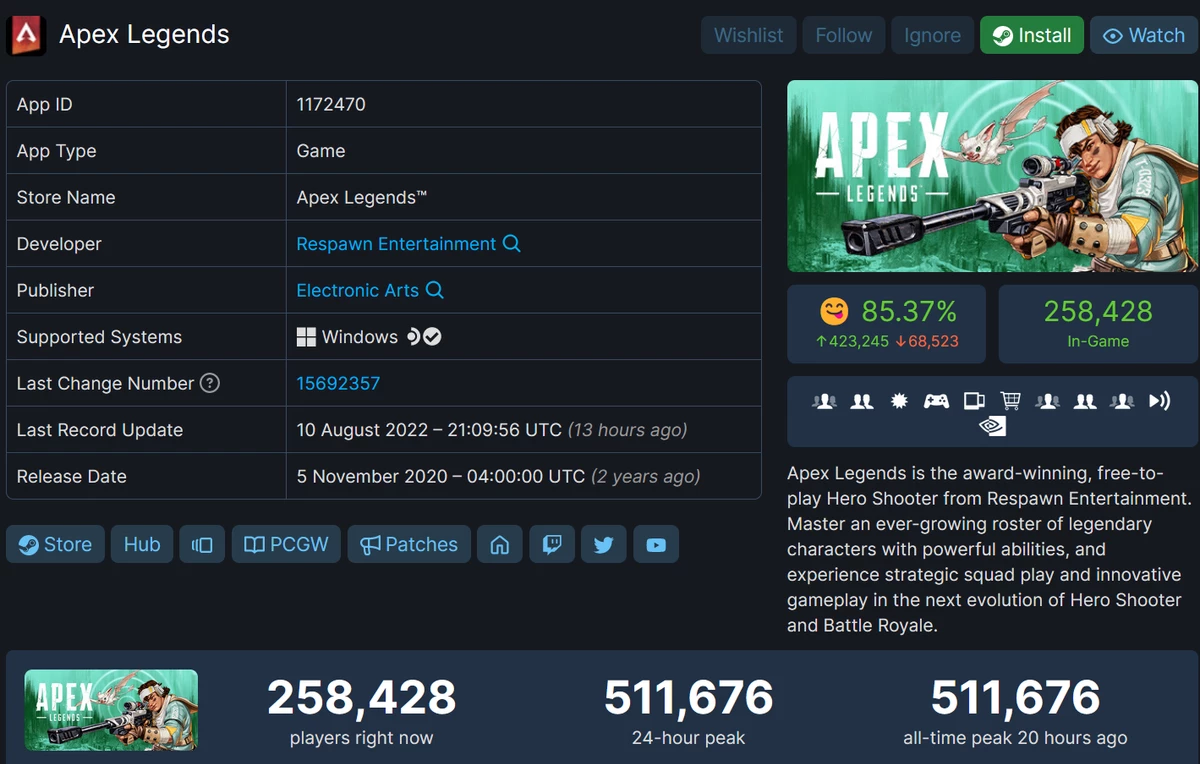Click the 258,428 In-Game counter box

(1098, 324)
